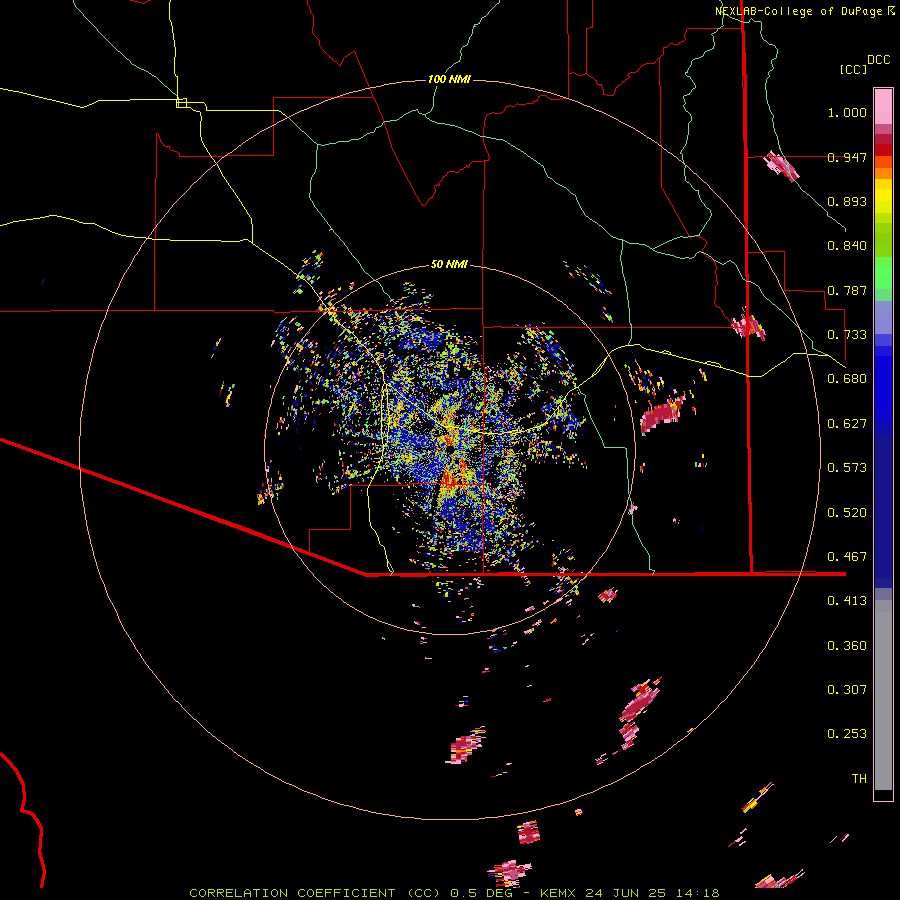This screenshot has width=900, height=900.
Task: Click the 100 NMI range ring label
Action: tap(449, 79)
